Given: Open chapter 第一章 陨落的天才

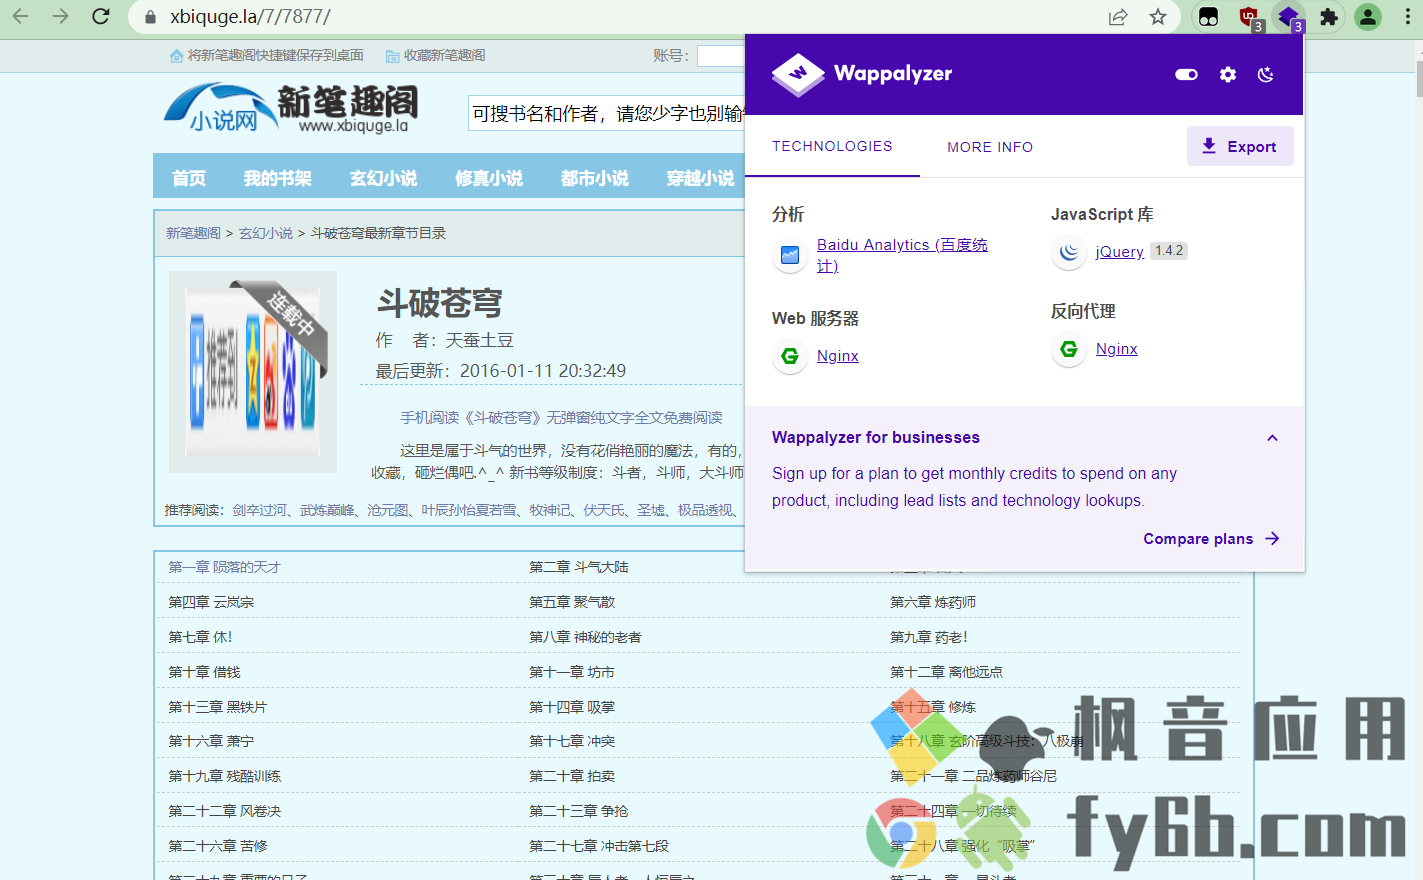Looking at the screenshot, I should click(224, 567).
